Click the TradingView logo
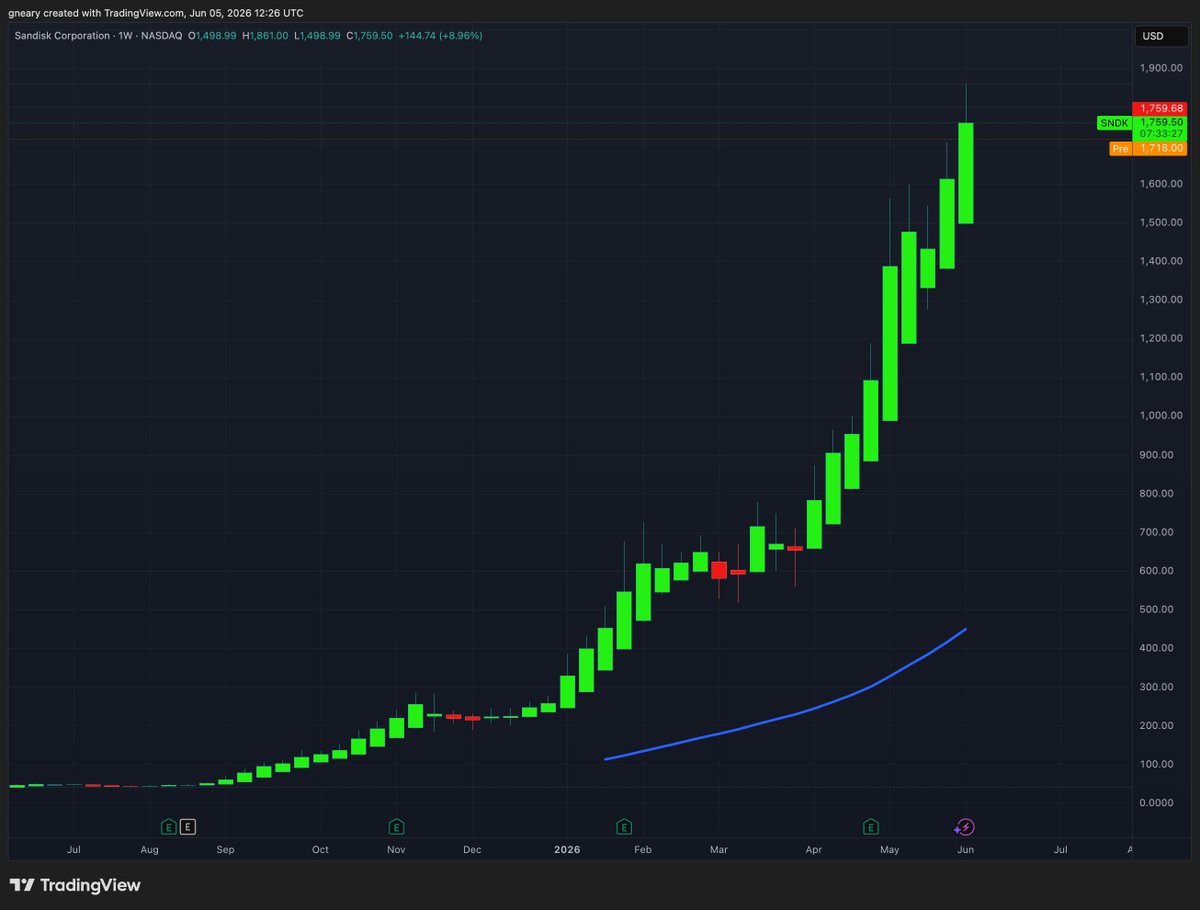 point(75,885)
